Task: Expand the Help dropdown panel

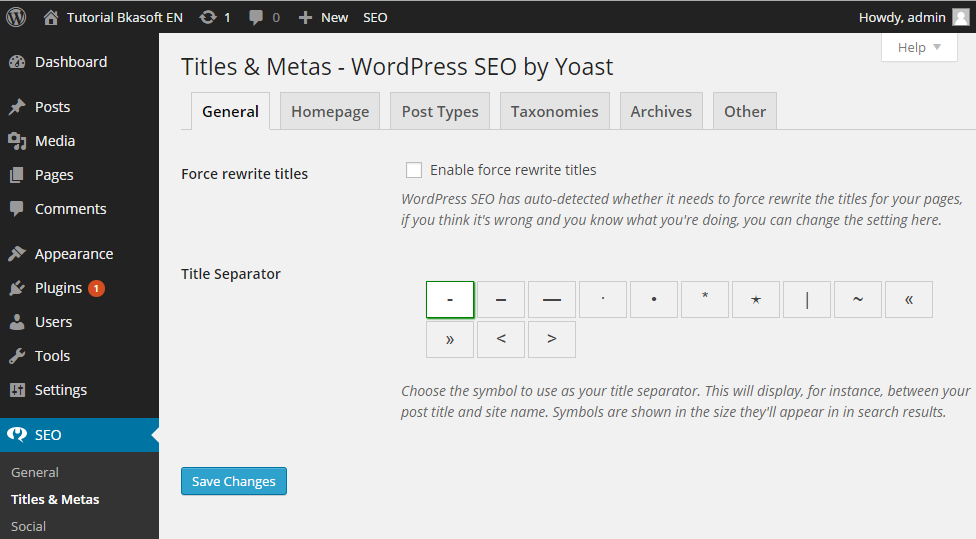Action: click(x=919, y=47)
